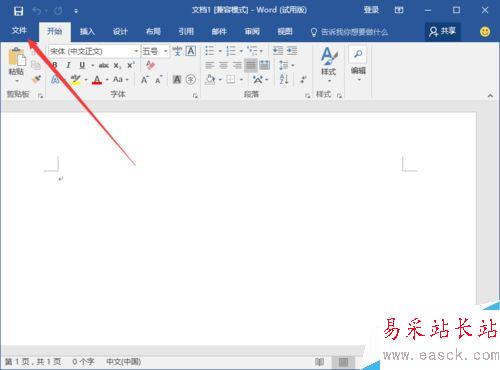Select the 设计 tab

[120, 32]
